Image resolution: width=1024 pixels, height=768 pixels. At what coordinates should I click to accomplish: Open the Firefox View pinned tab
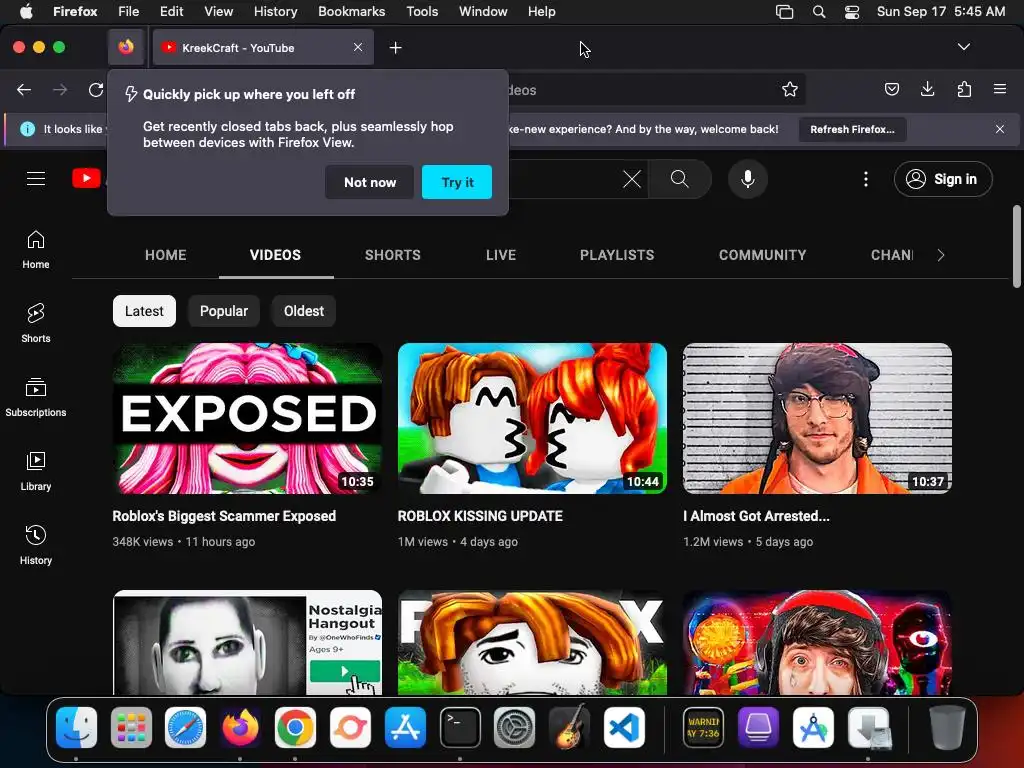126,47
